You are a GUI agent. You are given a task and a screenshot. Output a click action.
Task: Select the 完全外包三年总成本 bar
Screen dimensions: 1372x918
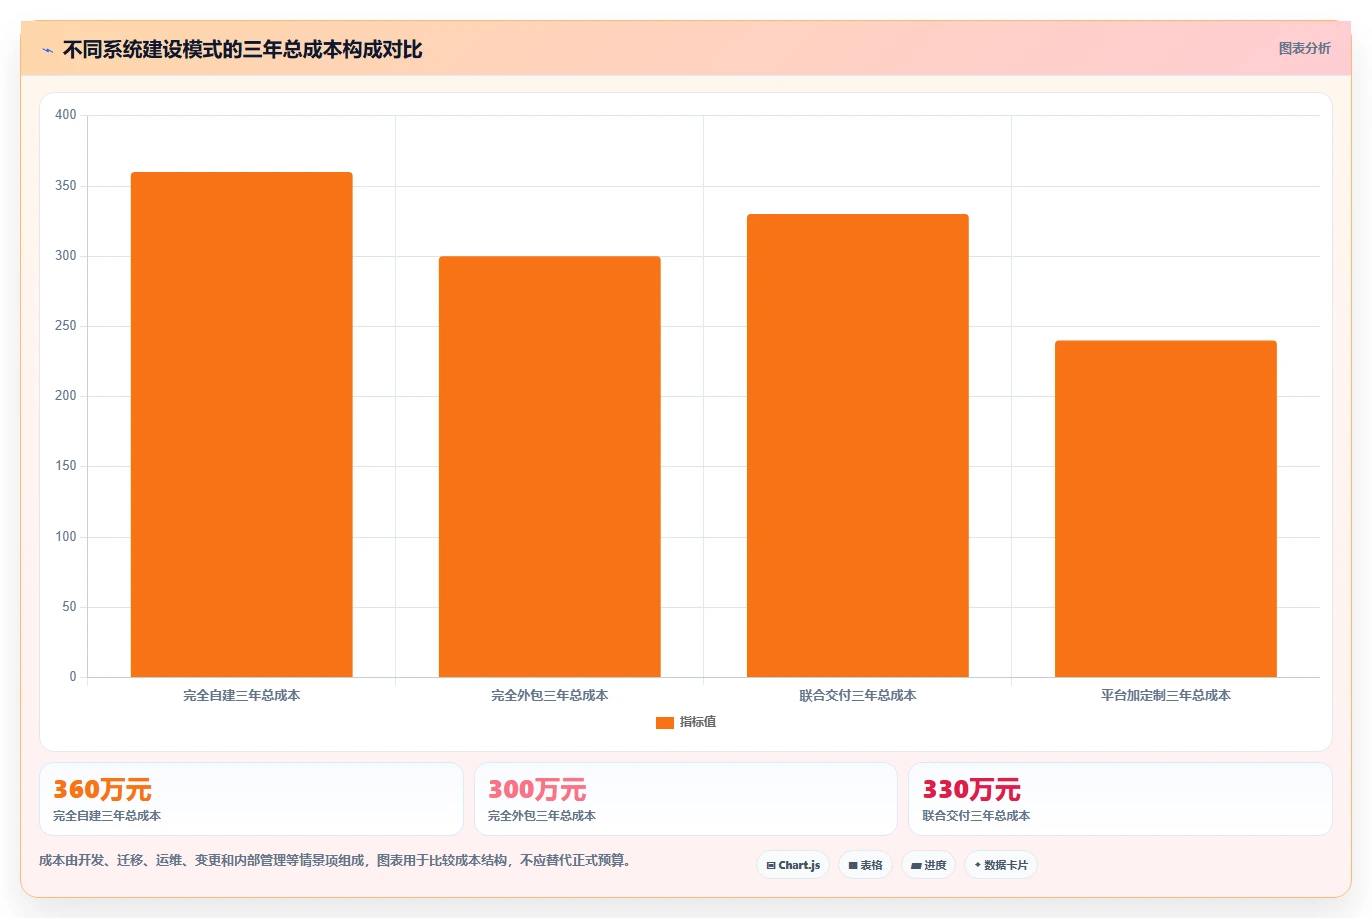(x=549, y=467)
